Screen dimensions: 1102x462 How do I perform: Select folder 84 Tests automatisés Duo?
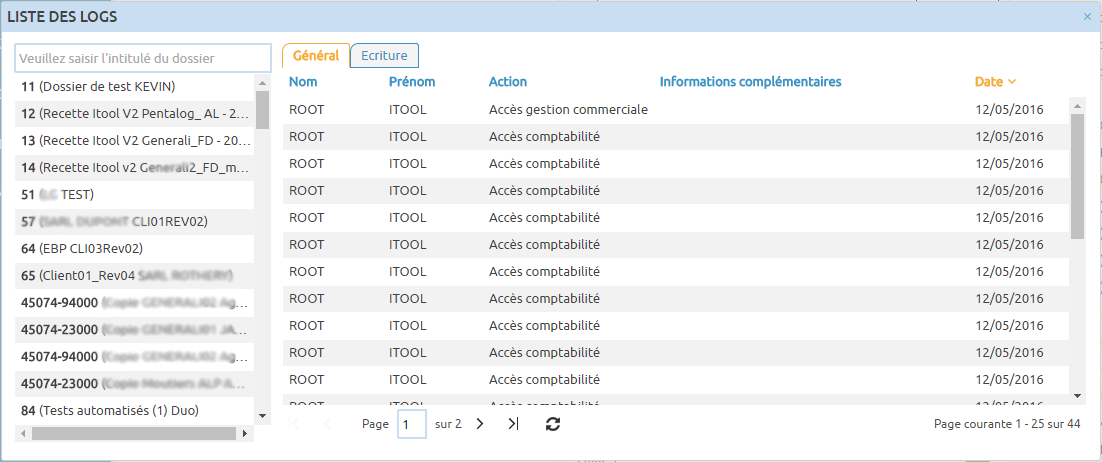[110, 410]
